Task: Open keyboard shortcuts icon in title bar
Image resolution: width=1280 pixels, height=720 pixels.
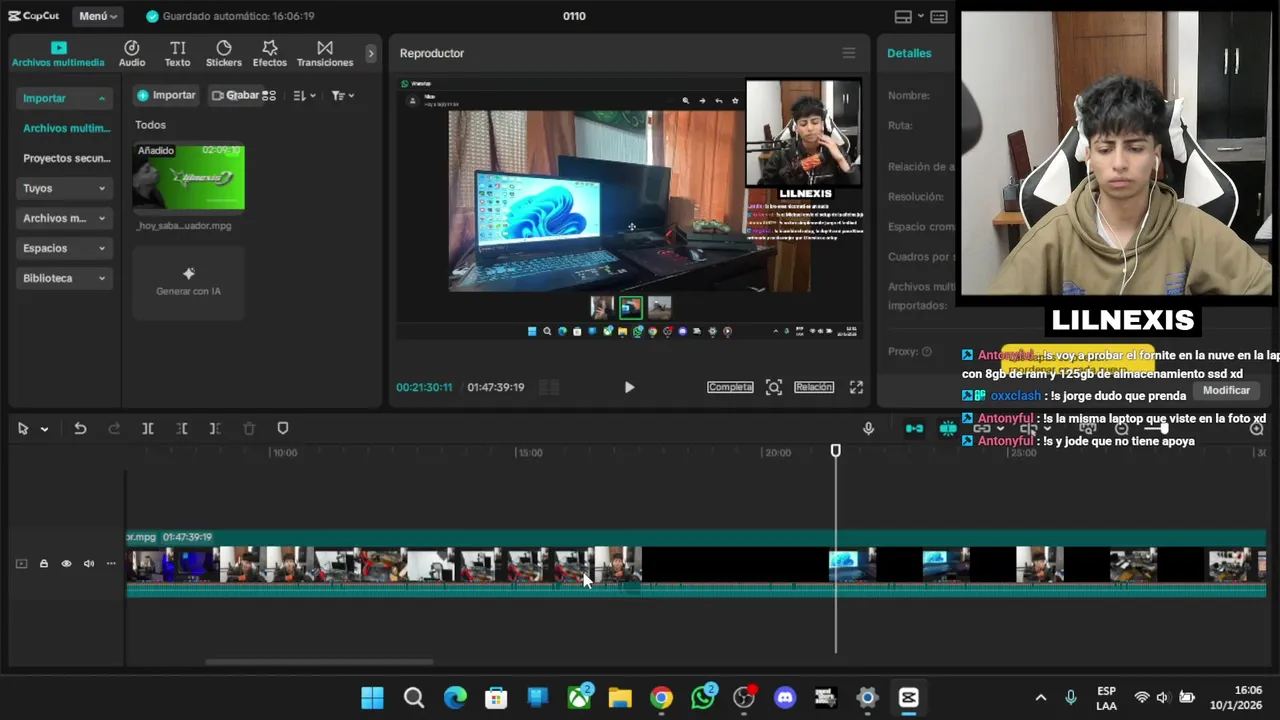Action: click(x=938, y=16)
